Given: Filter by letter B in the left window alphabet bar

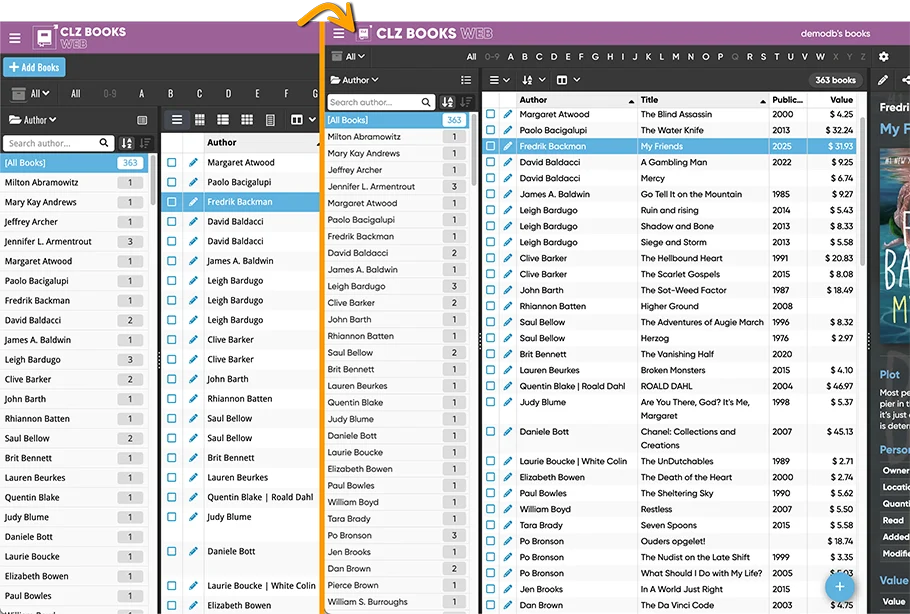Looking at the screenshot, I should 171,93.
